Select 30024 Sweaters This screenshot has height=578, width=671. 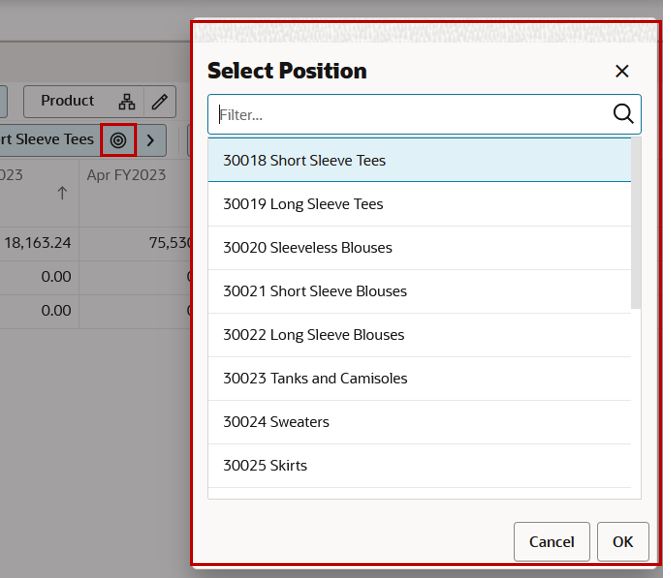pyautogui.click(x=419, y=422)
